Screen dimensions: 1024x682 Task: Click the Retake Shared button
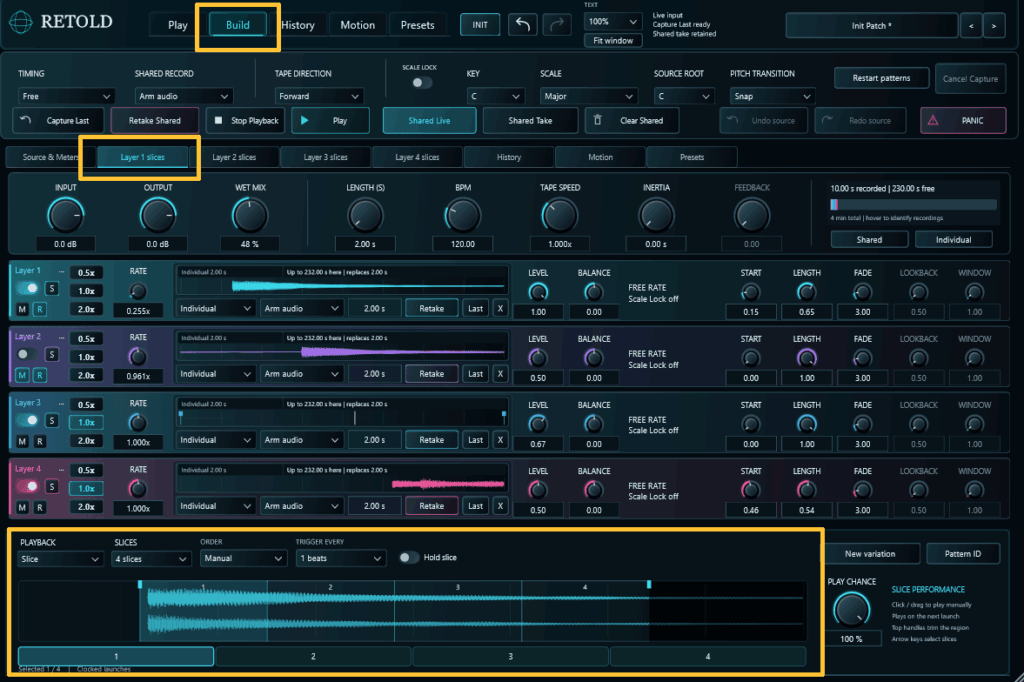[x=155, y=120]
